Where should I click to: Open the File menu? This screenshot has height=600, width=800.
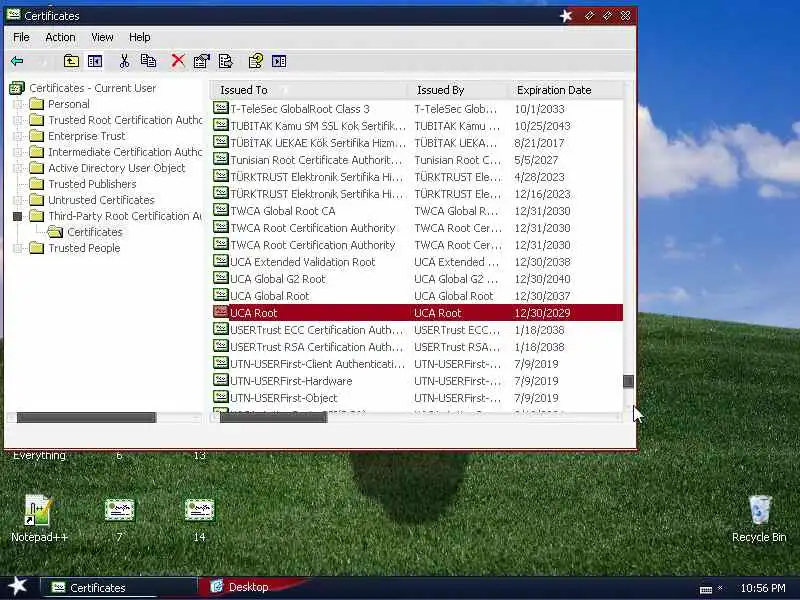21,37
